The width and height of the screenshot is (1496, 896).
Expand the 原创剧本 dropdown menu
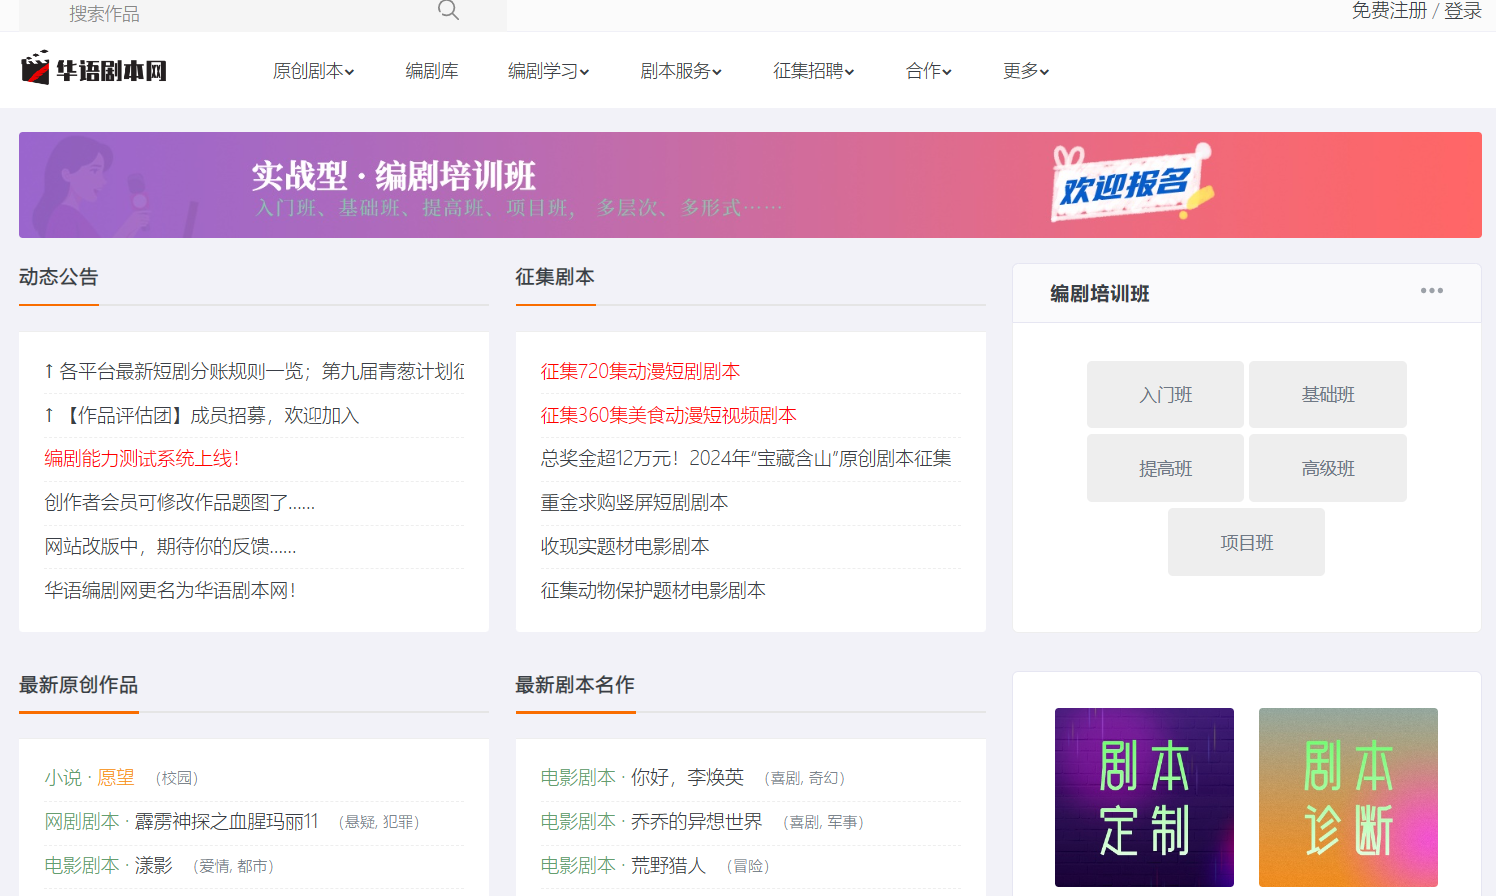[x=313, y=71]
